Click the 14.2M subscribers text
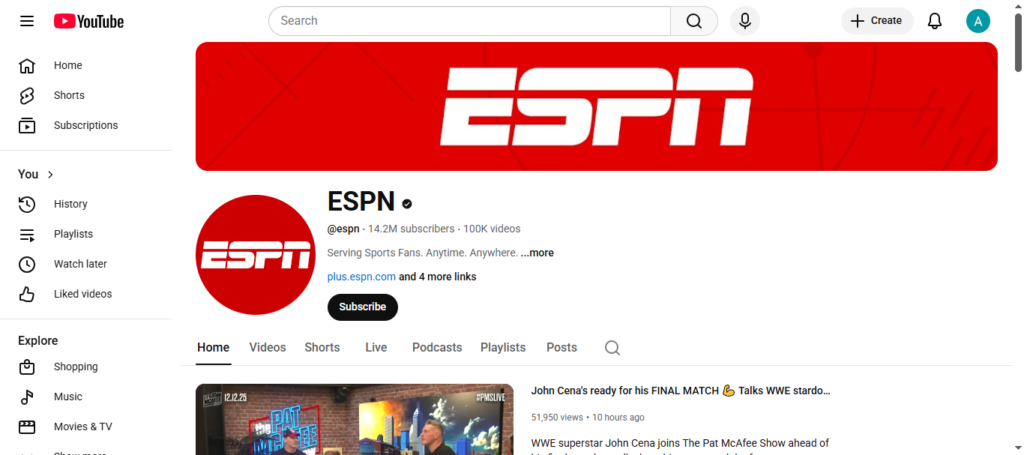The width and height of the screenshot is (1024, 455). 411,229
